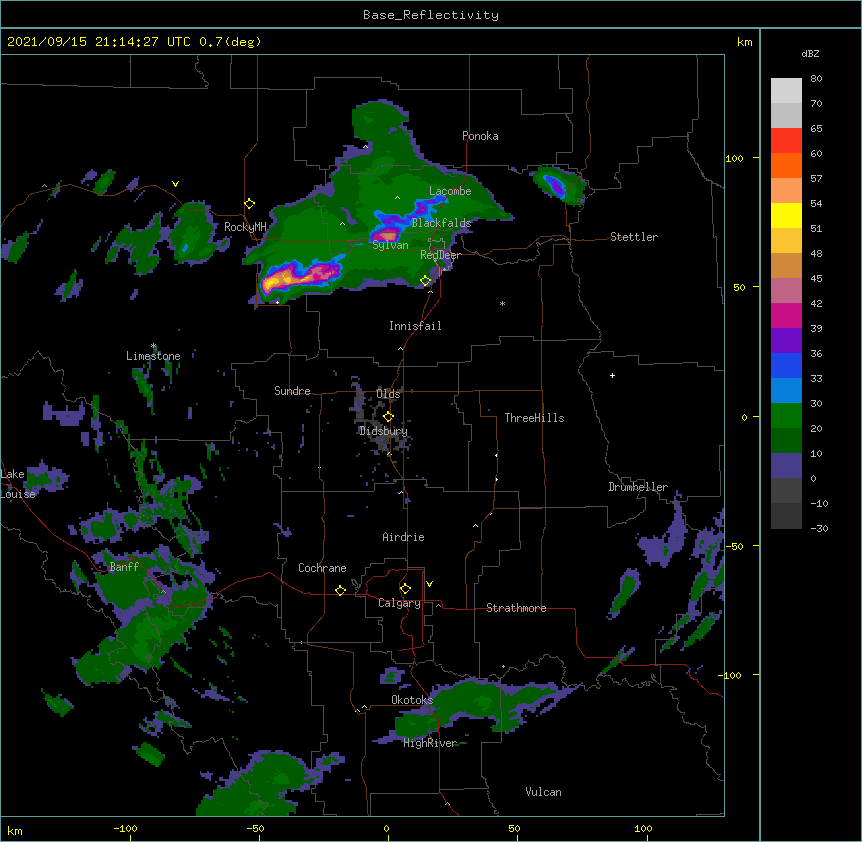Click the Didsbury city label
Viewport: 862px width, 842px height.
(x=383, y=431)
